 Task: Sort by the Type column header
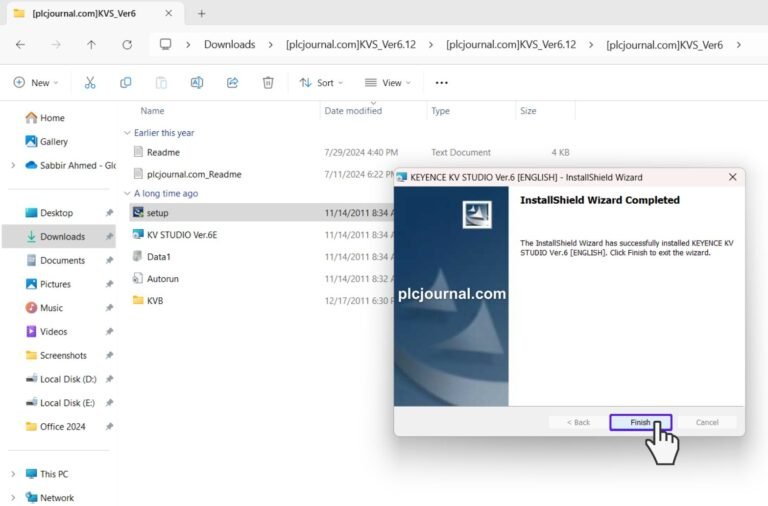pyautogui.click(x=440, y=111)
